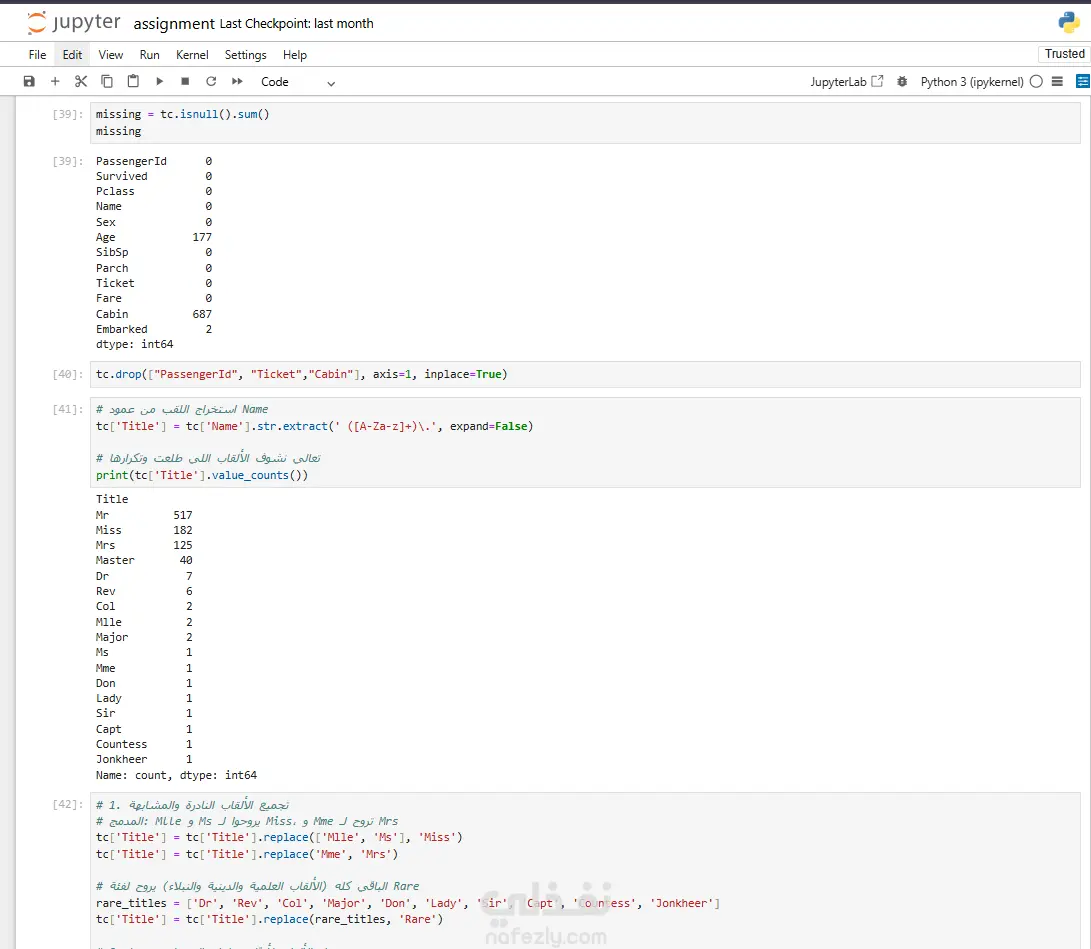Open the Help menu

[x=295, y=55]
